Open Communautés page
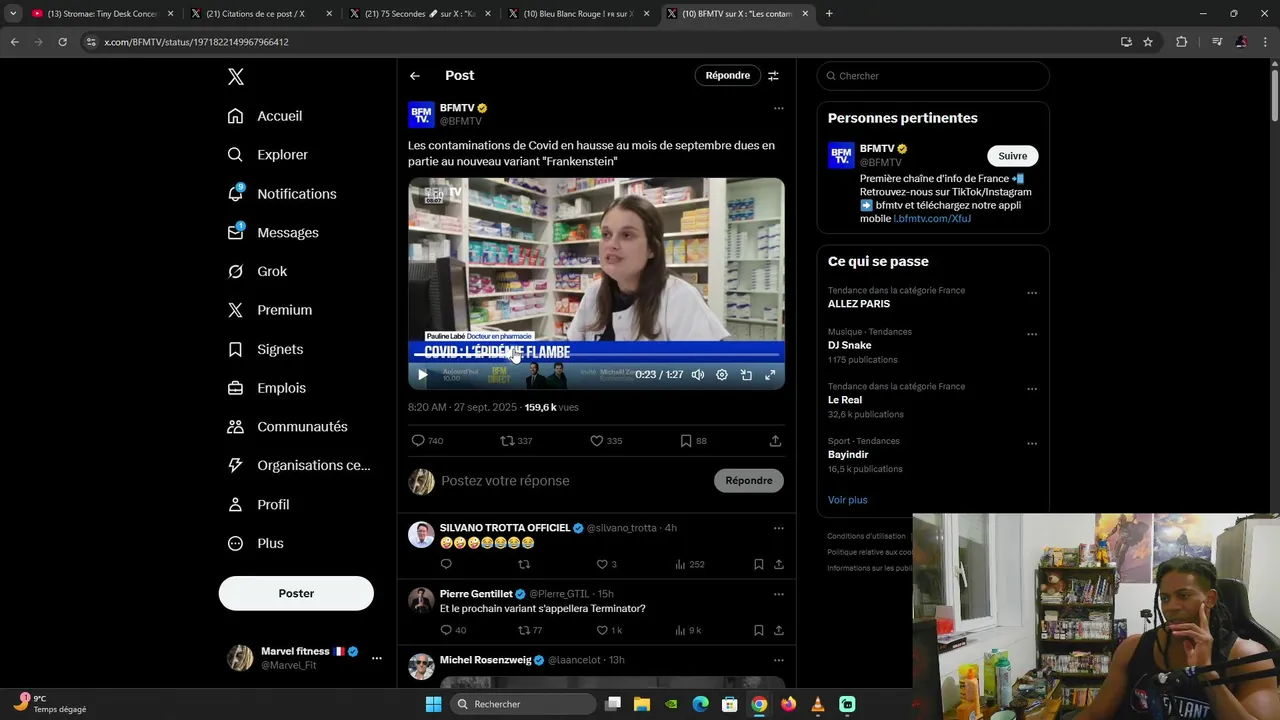The width and height of the screenshot is (1280, 720). (x=288, y=427)
